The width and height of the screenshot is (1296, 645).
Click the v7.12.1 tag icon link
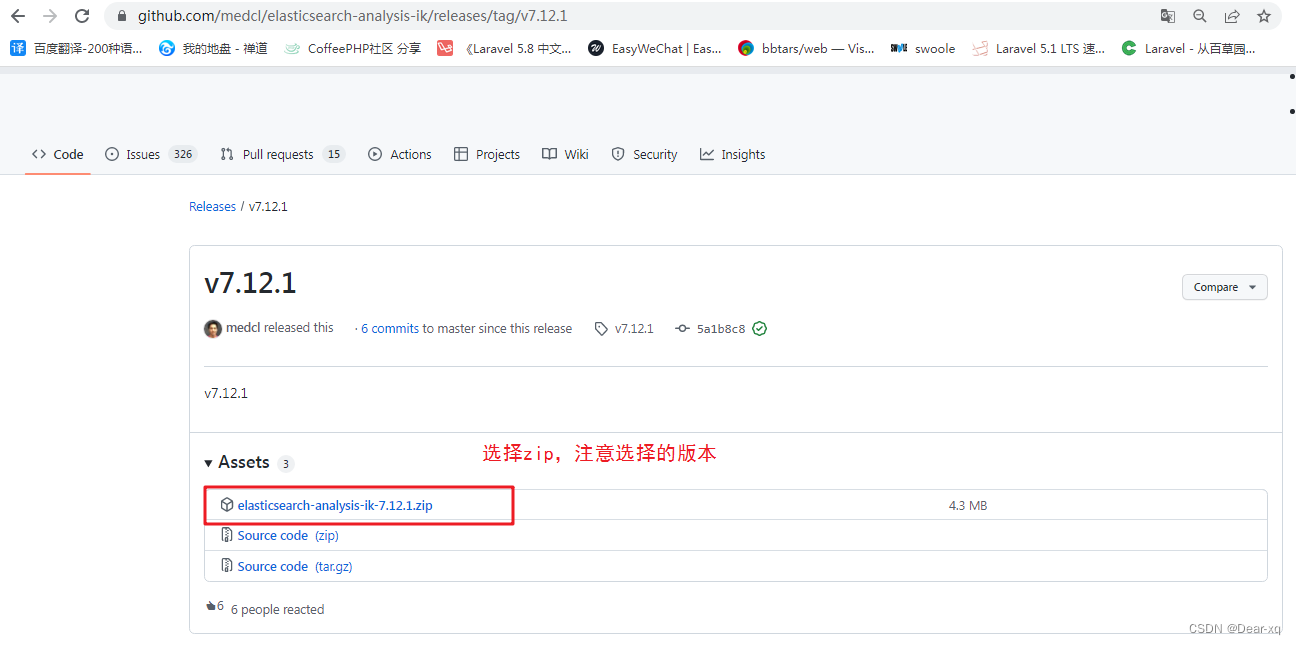pyautogui.click(x=624, y=328)
